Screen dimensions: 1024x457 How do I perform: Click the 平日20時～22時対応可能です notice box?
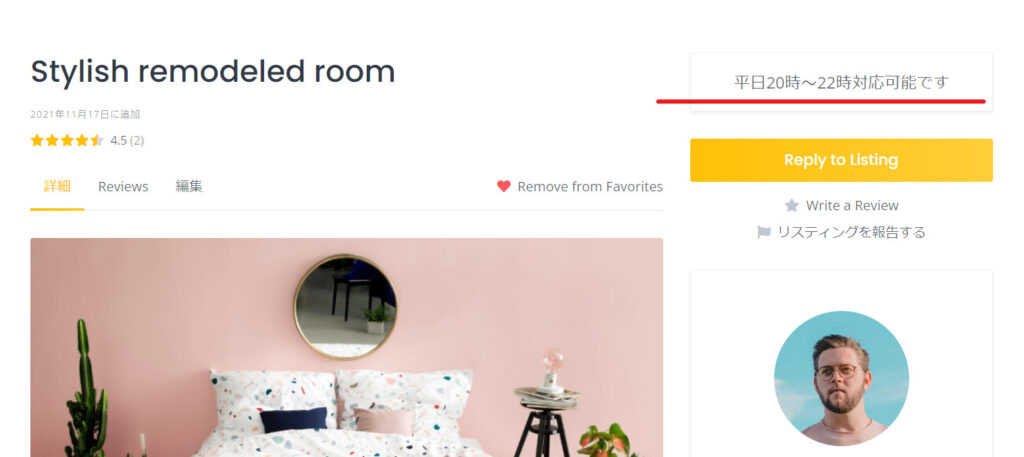[x=841, y=82]
